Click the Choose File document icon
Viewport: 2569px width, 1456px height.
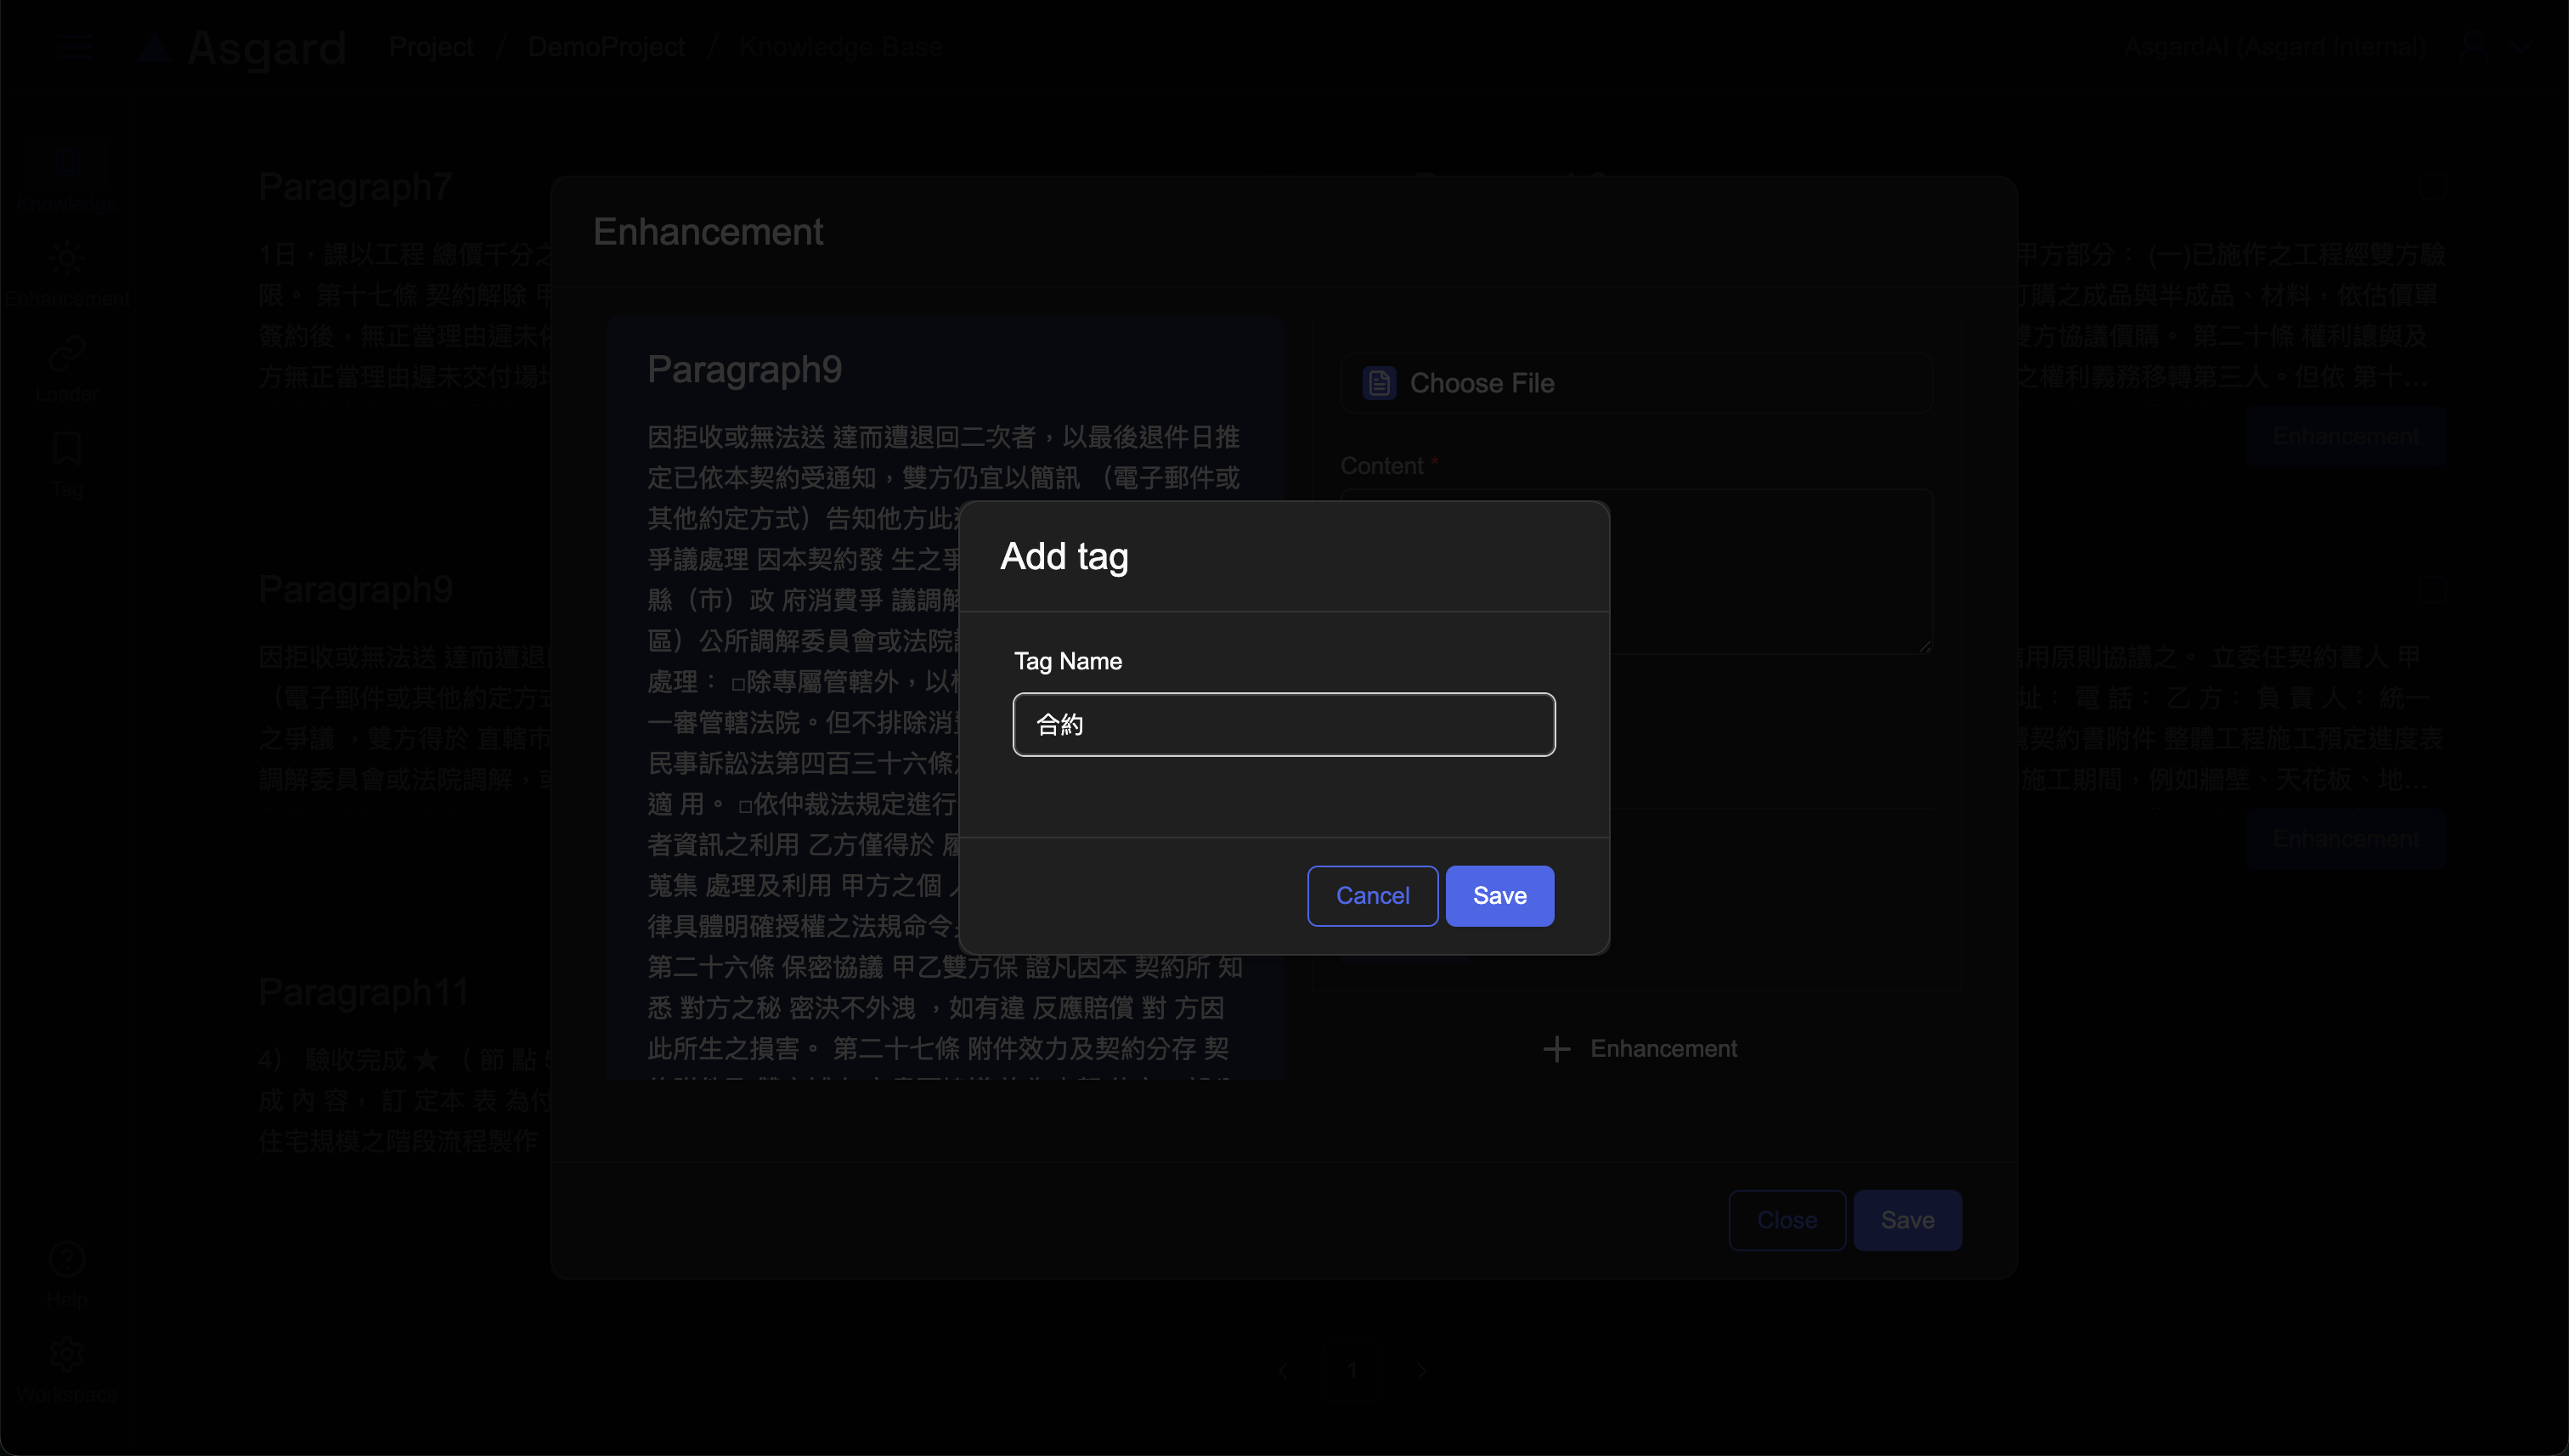coord(1379,383)
